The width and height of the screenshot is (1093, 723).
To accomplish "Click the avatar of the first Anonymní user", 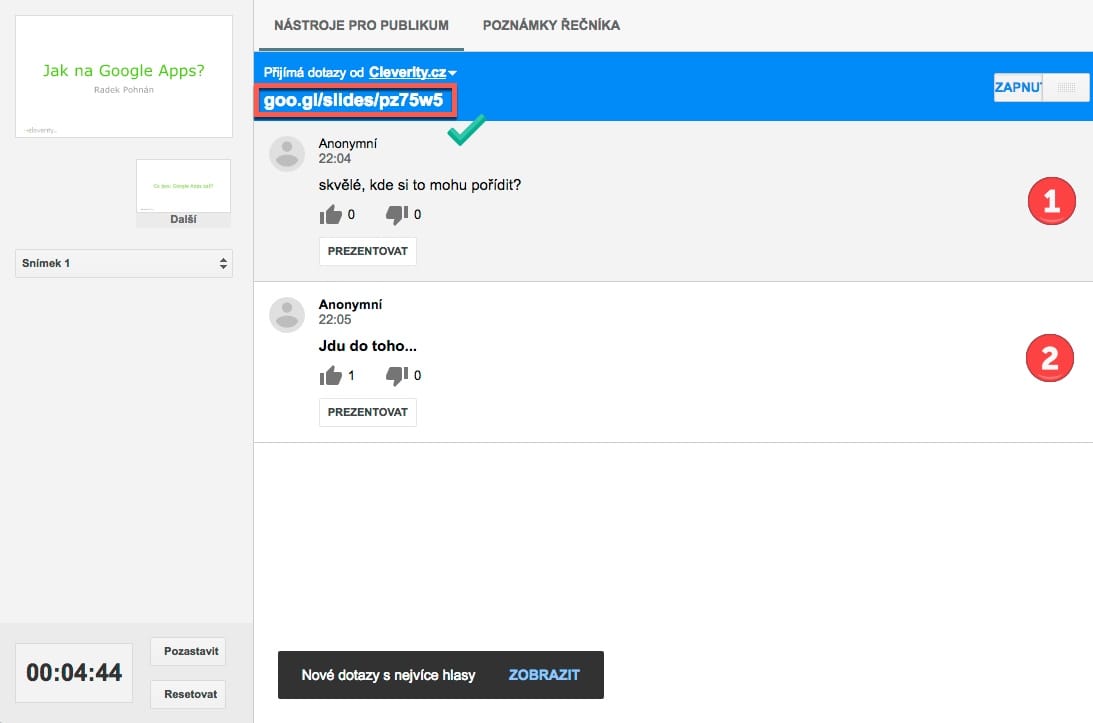I will click(287, 153).
